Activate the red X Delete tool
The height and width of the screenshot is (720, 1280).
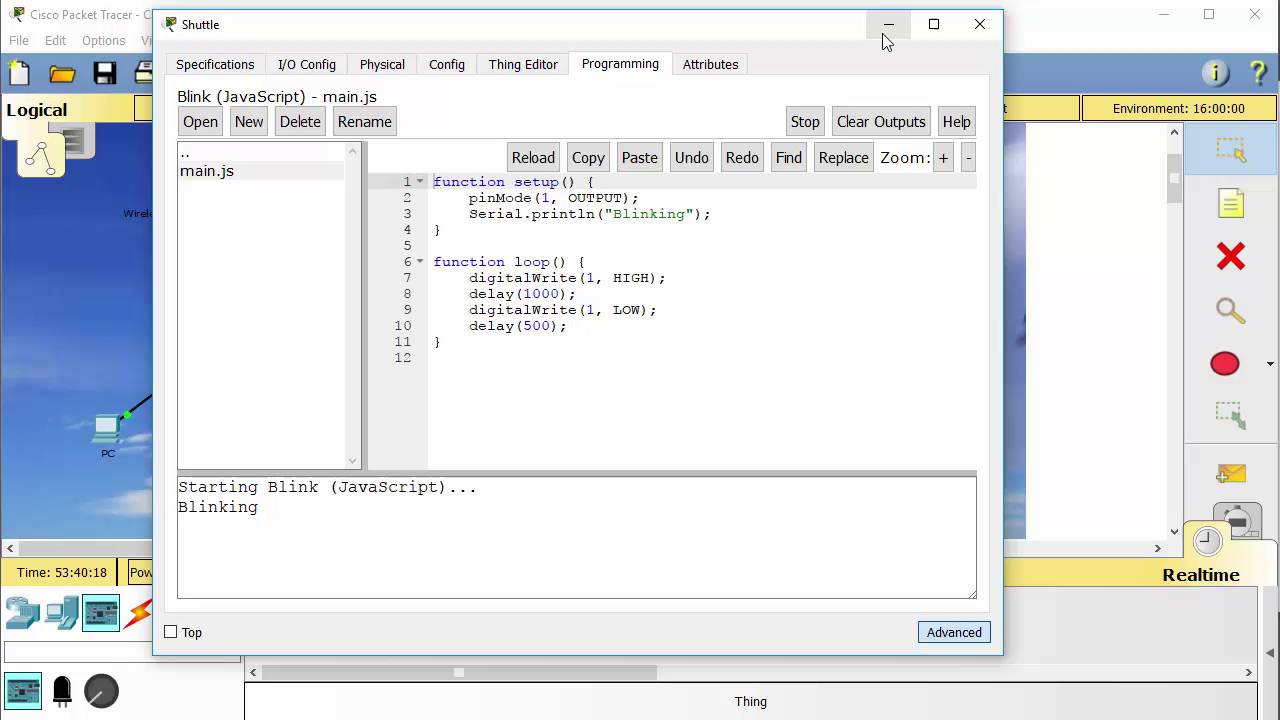(1230, 257)
